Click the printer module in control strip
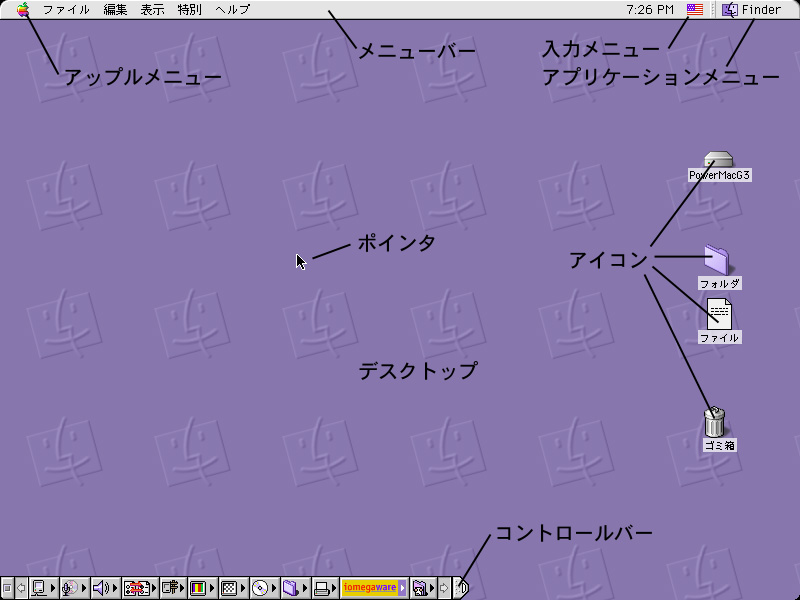Image resolution: width=800 pixels, height=600 pixels. [322, 588]
